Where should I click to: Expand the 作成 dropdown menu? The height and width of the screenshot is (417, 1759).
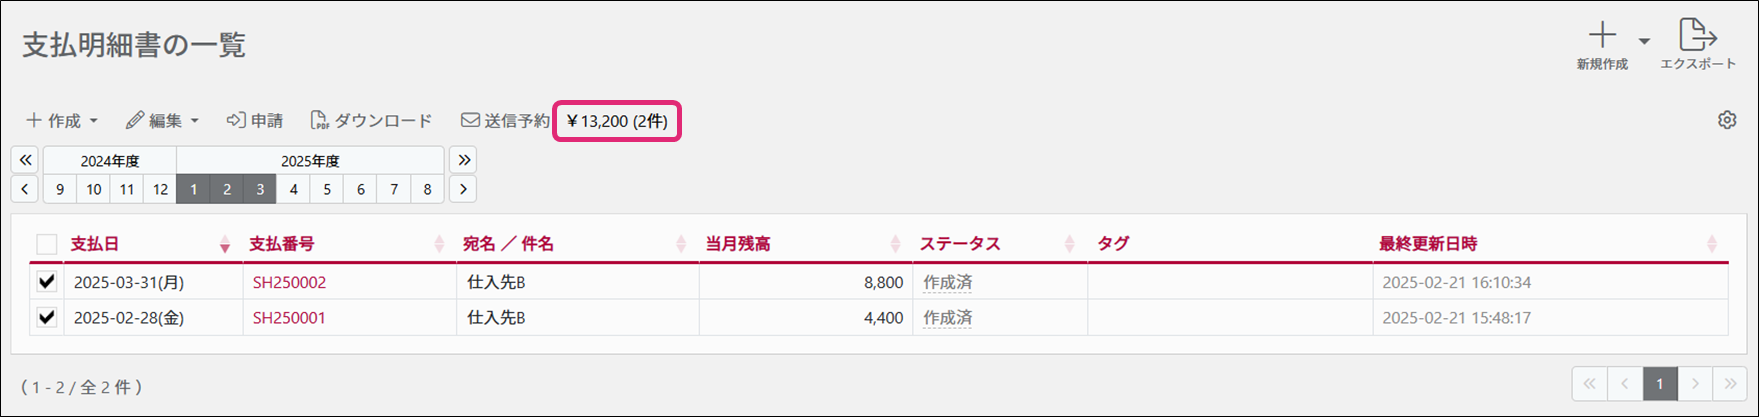pyautogui.click(x=62, y=121)
